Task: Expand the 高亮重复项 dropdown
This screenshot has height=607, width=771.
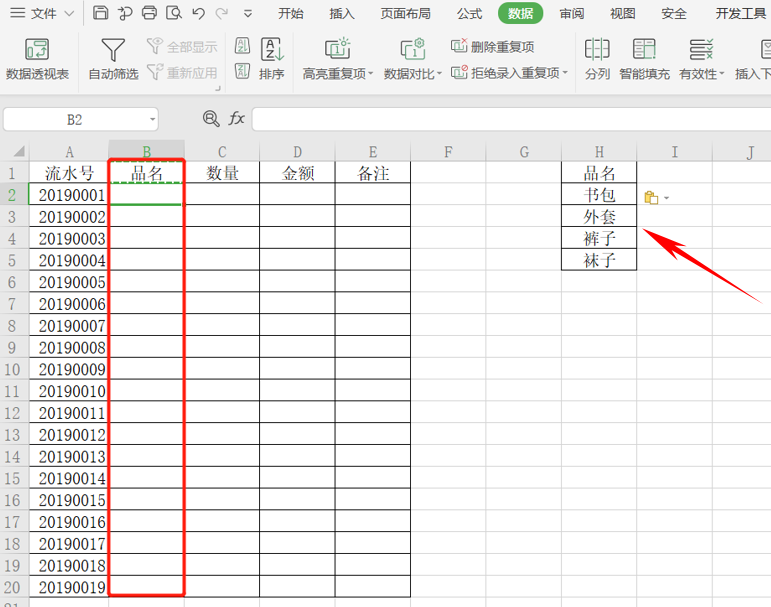Action: [x=371, y=74]
